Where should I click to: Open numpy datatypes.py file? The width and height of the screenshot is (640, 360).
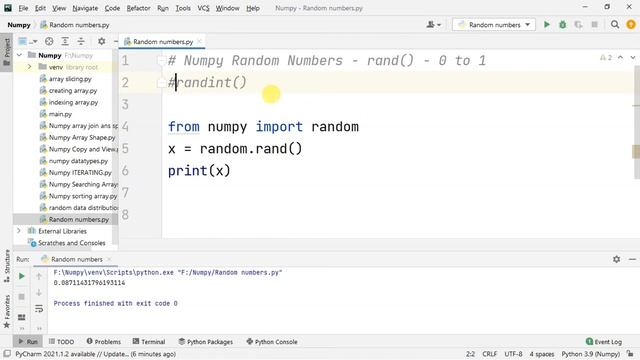point(78,161)
